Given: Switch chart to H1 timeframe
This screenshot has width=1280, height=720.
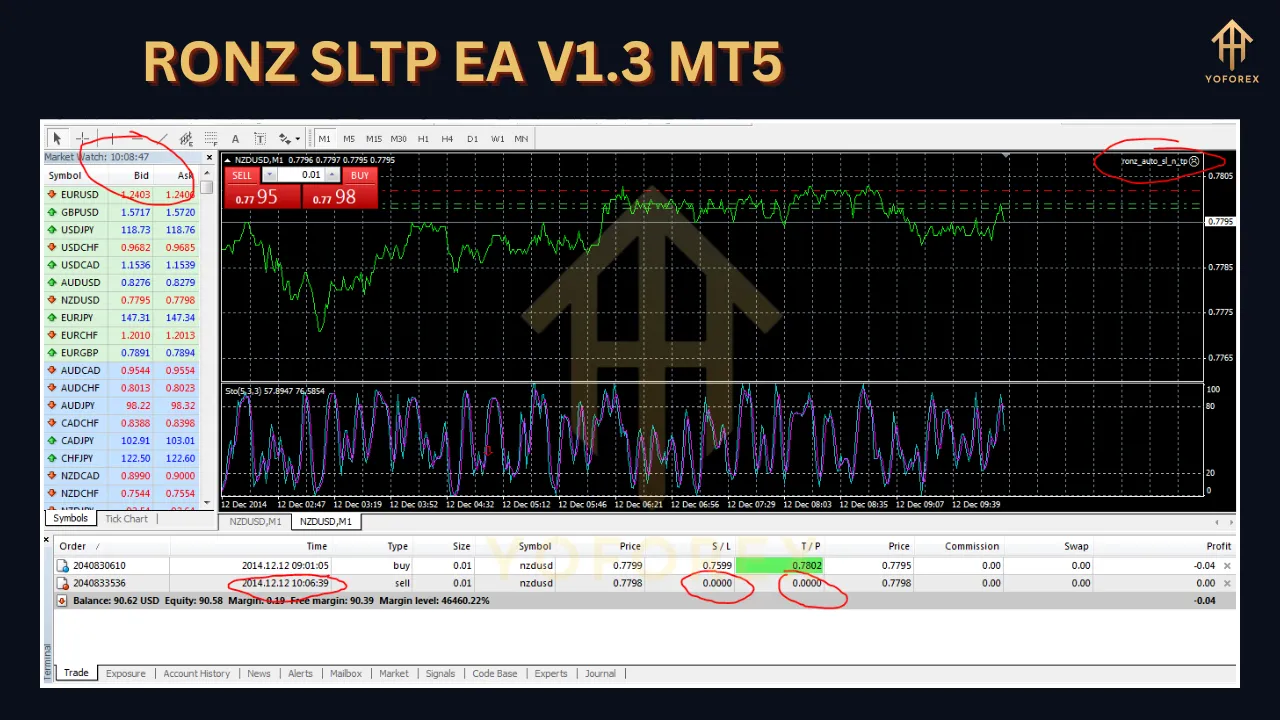Looking at the screenshot, I should click(x=423, y=139).
